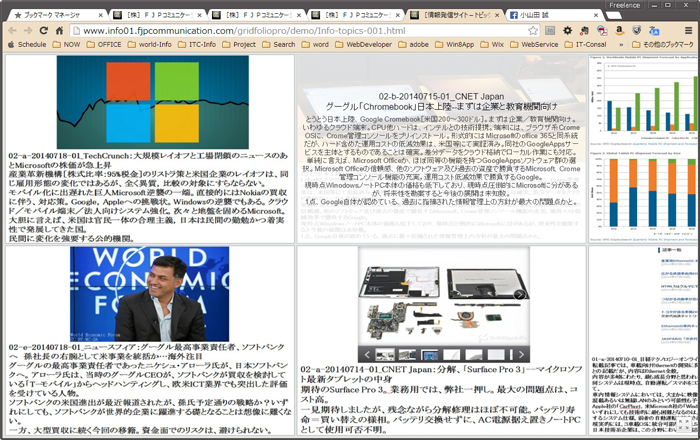This screenshot has height=440, width=700.
Task: Click the PDF converter extension icon
Action: (602, 30)
